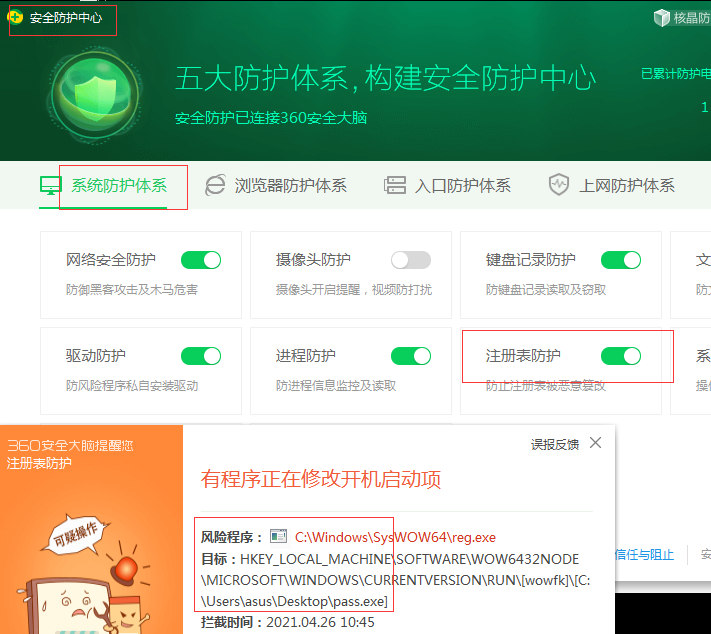Click the 注册表防护 card title
Viewport: 711px width, 634px height.
tap(523, 356)
